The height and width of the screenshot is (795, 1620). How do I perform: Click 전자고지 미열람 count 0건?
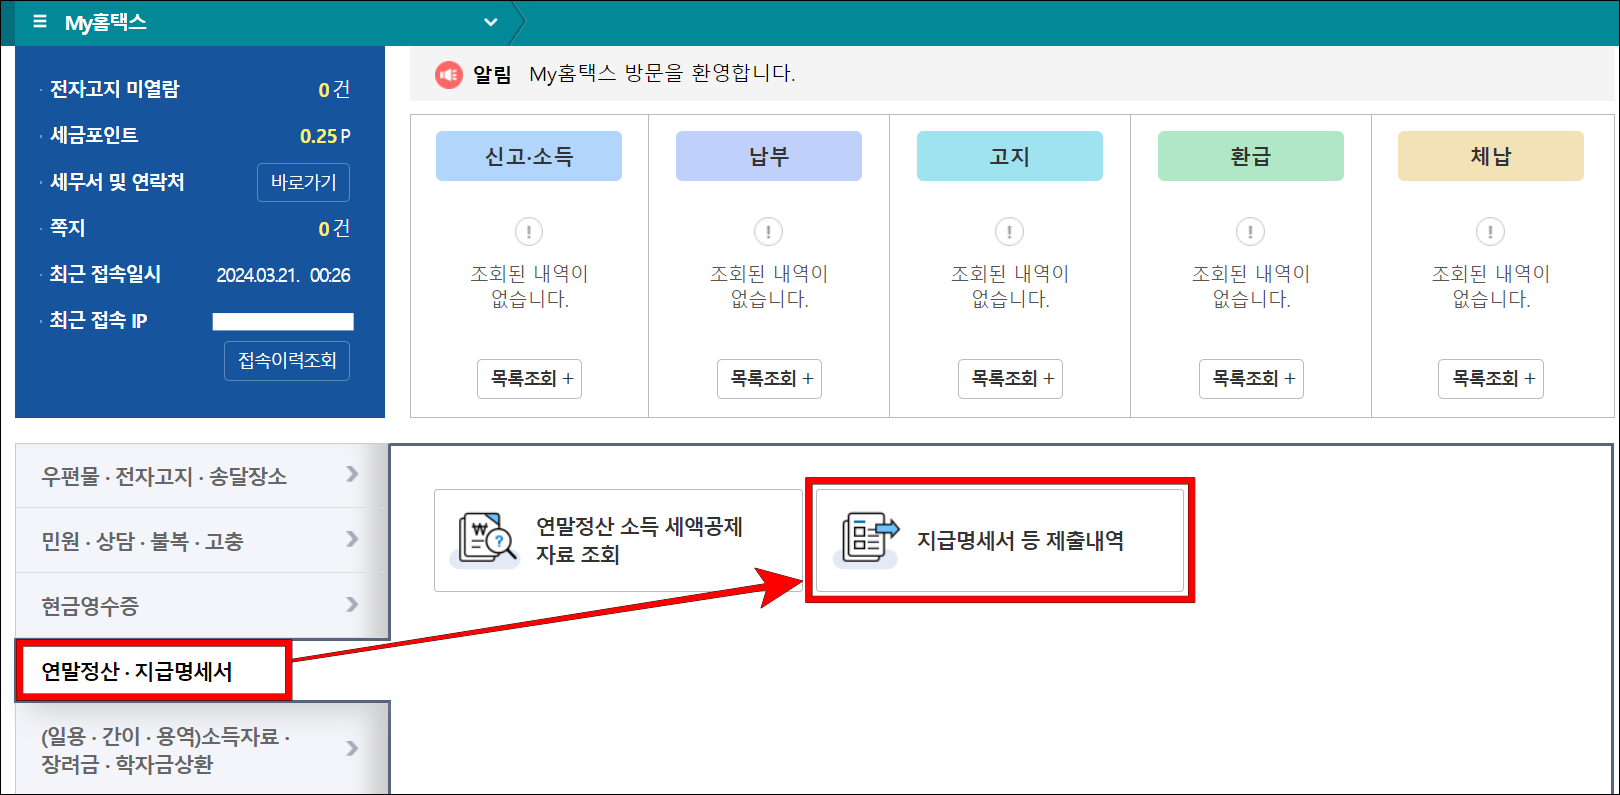[334, 90]
